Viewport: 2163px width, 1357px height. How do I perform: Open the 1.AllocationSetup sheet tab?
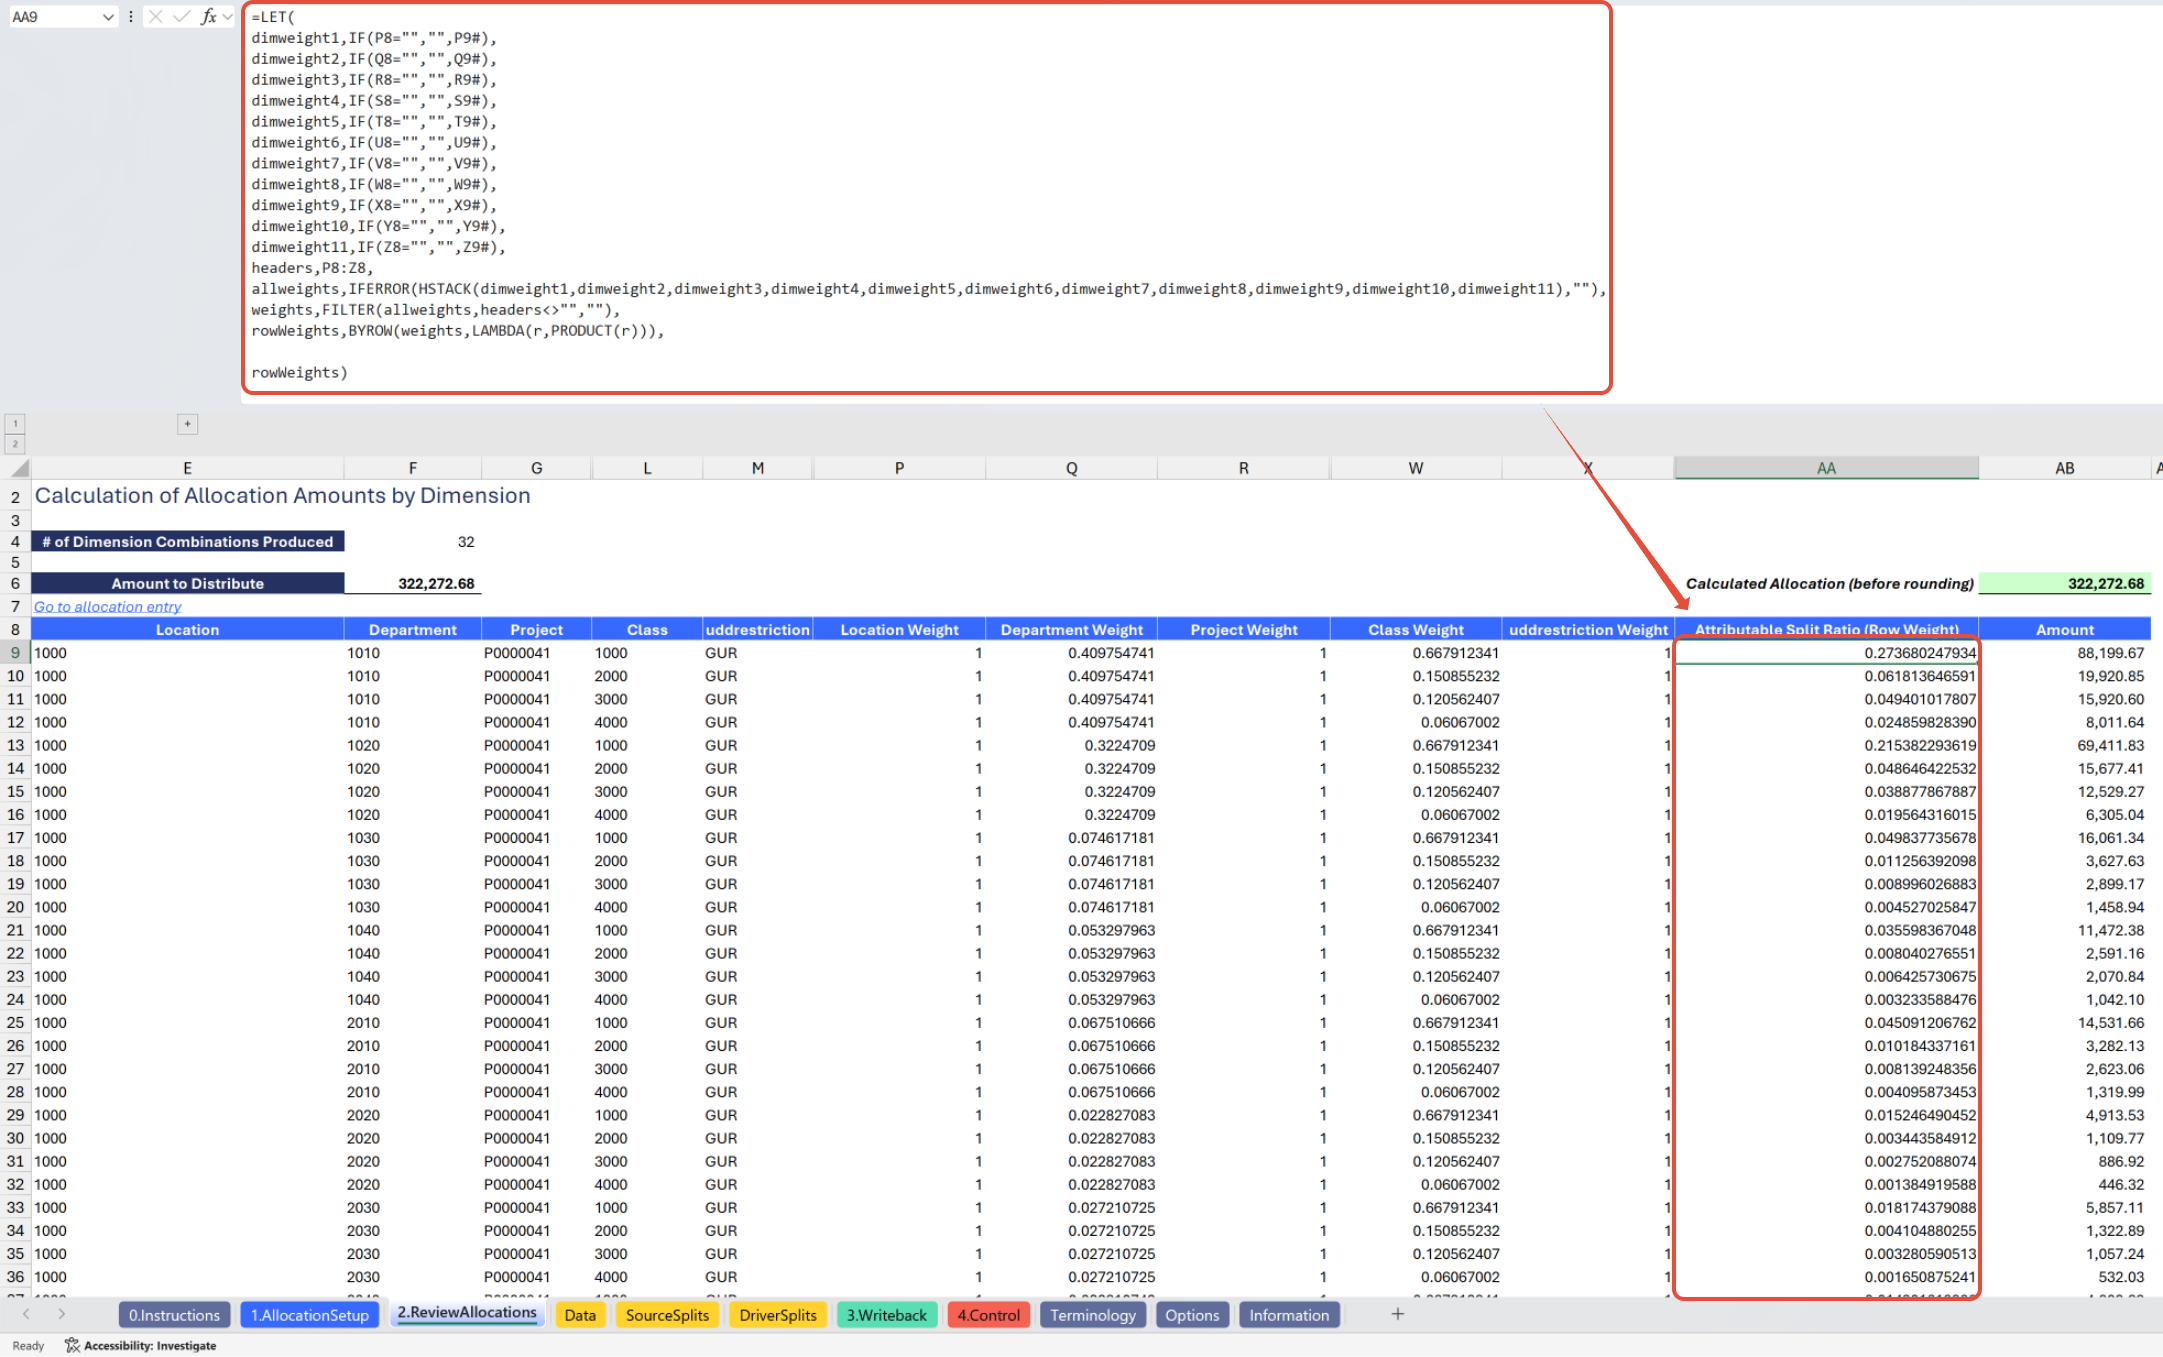(x=309, y=1315)
